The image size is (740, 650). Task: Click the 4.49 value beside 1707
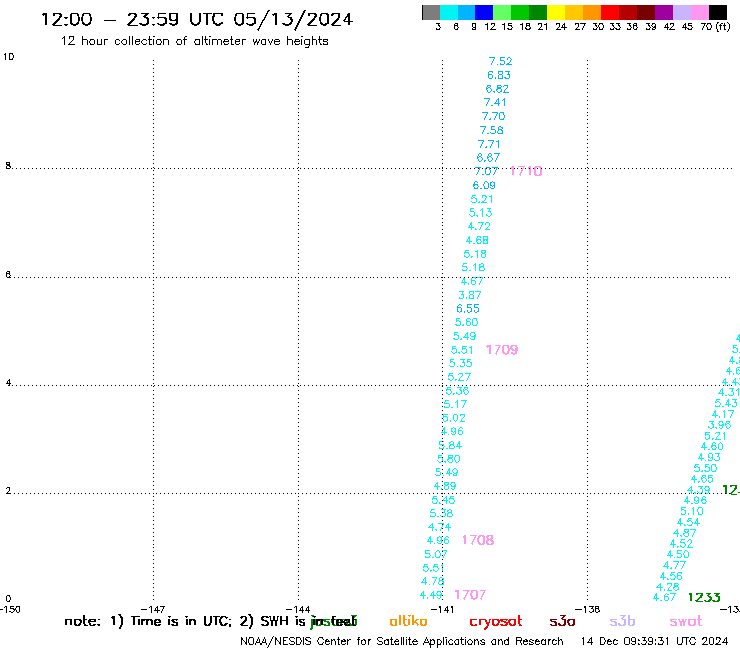tap(431, 595)
